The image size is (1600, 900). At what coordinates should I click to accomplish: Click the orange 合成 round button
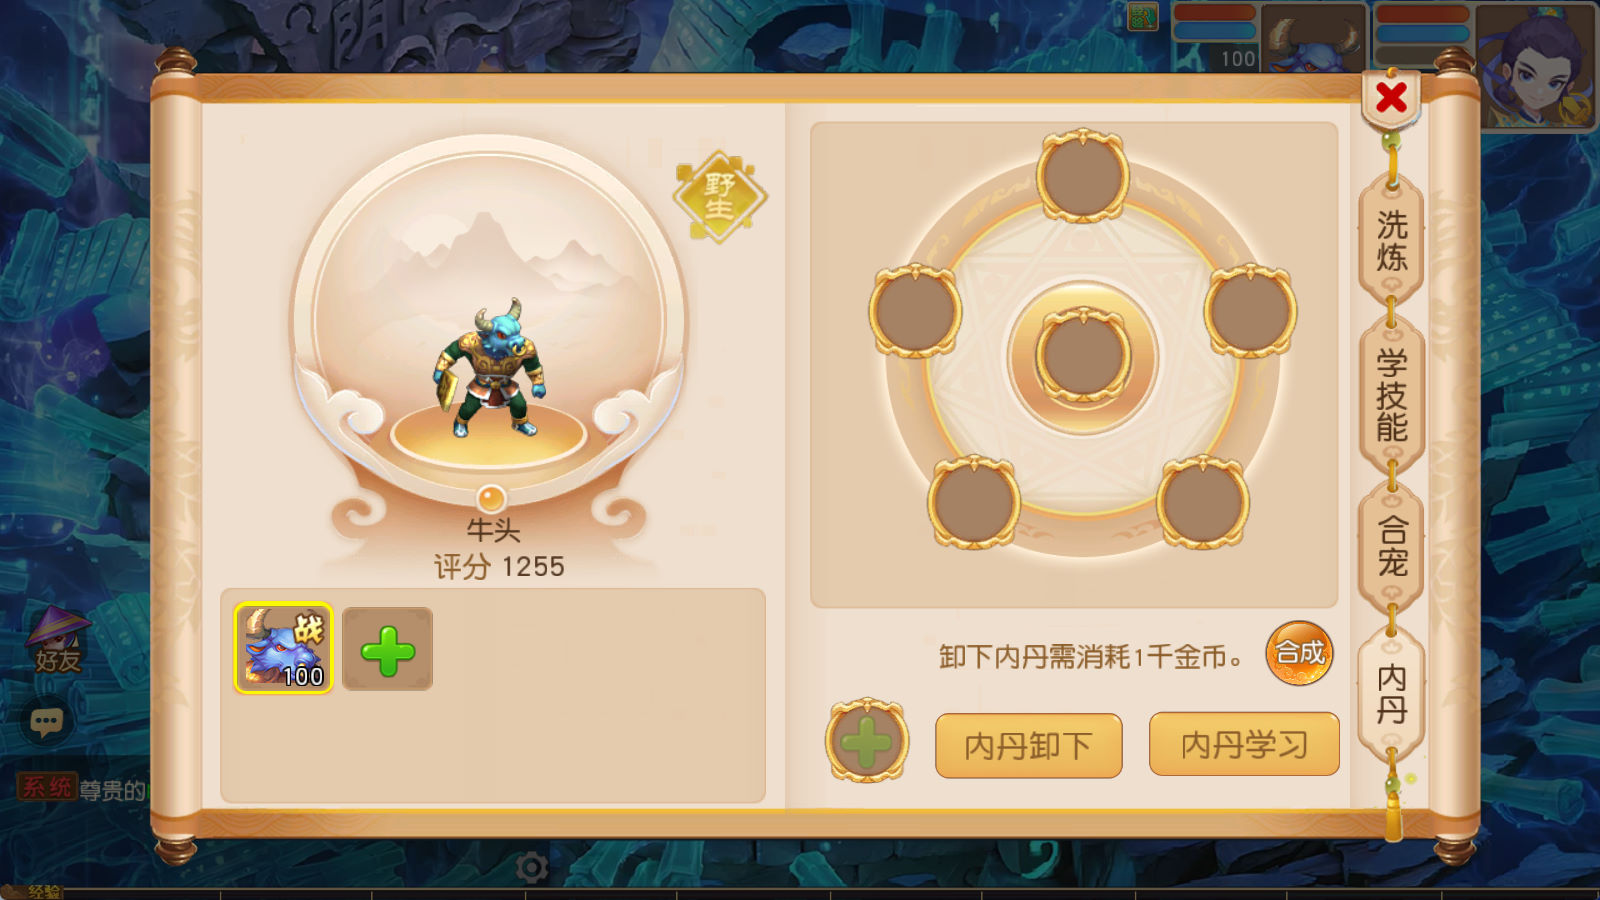(1299, 653)
